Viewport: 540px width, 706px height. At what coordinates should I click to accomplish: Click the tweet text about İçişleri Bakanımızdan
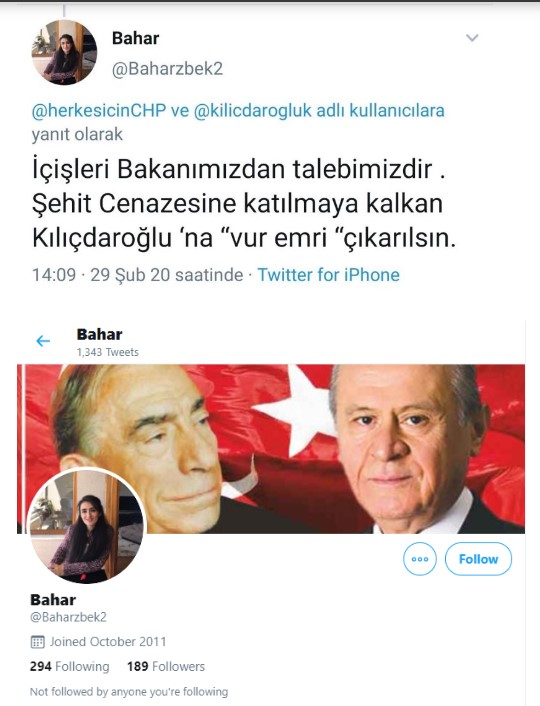tap(244, 204)
